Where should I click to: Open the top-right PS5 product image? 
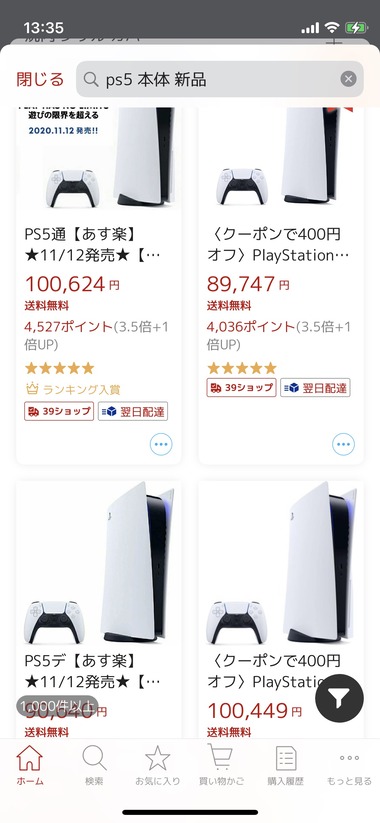tap(281, 156)
